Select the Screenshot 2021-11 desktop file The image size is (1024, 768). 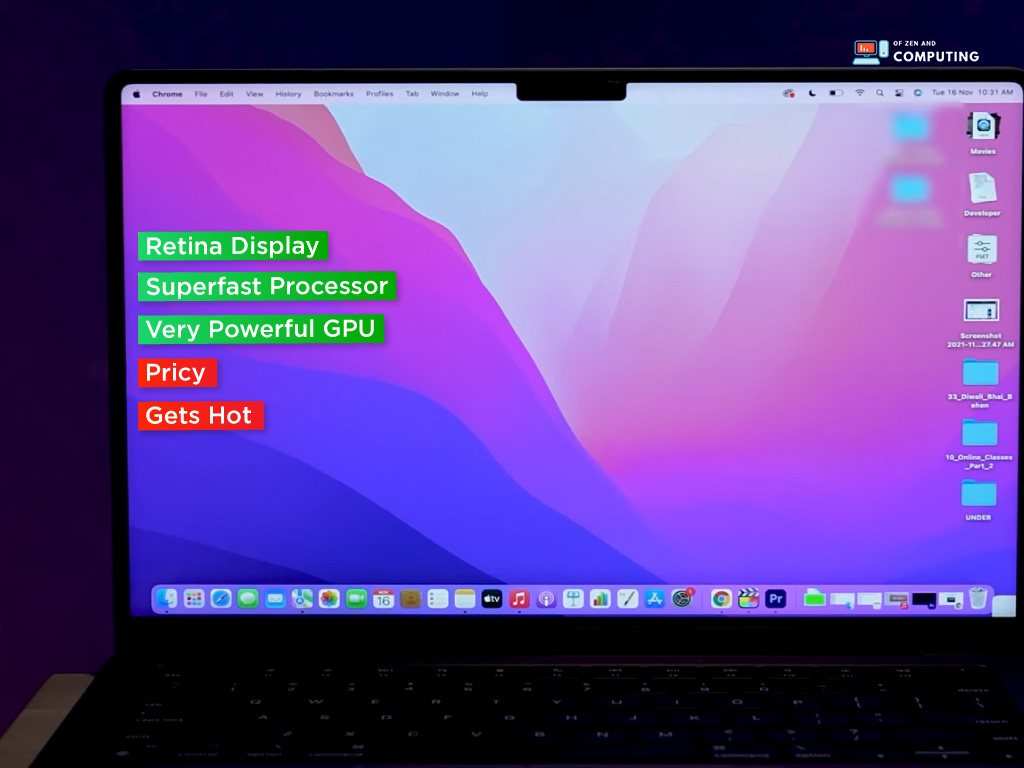[981, 323]
